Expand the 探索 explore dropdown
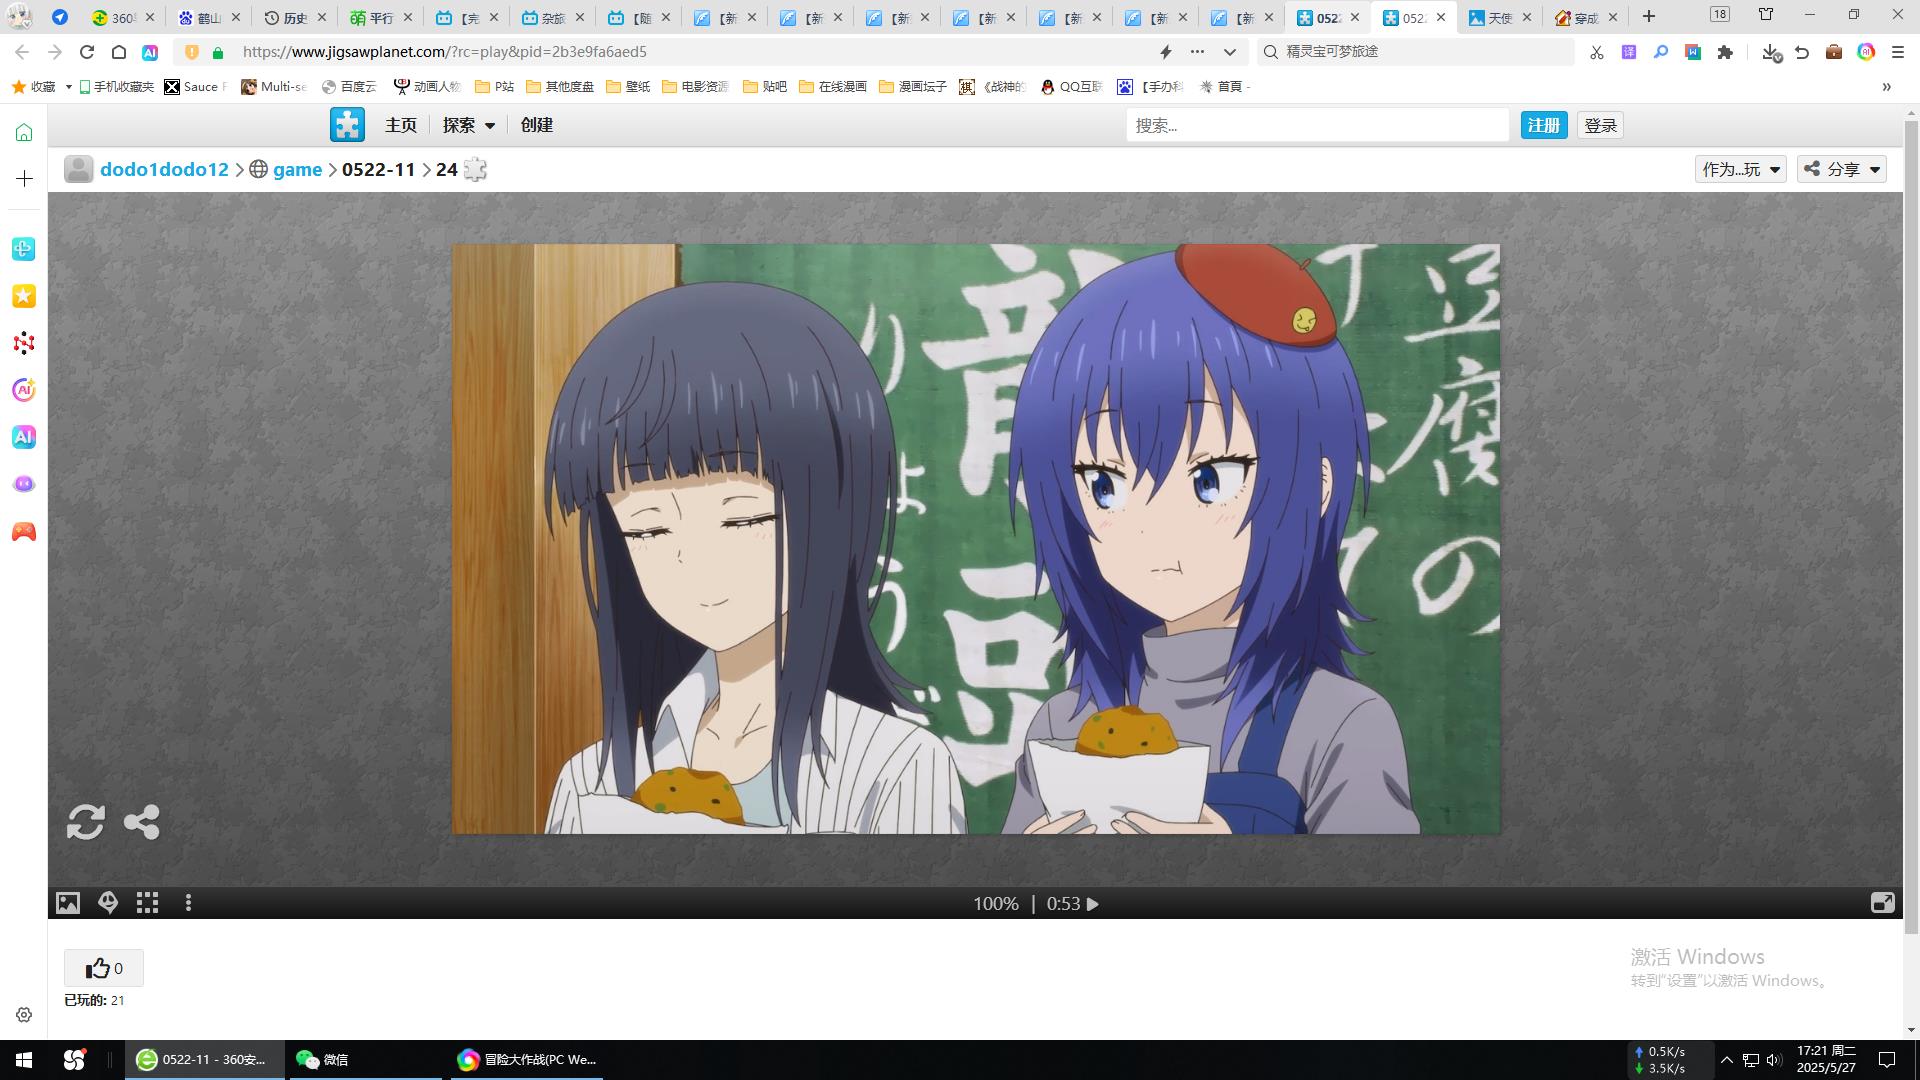 (x=469, y=125)
